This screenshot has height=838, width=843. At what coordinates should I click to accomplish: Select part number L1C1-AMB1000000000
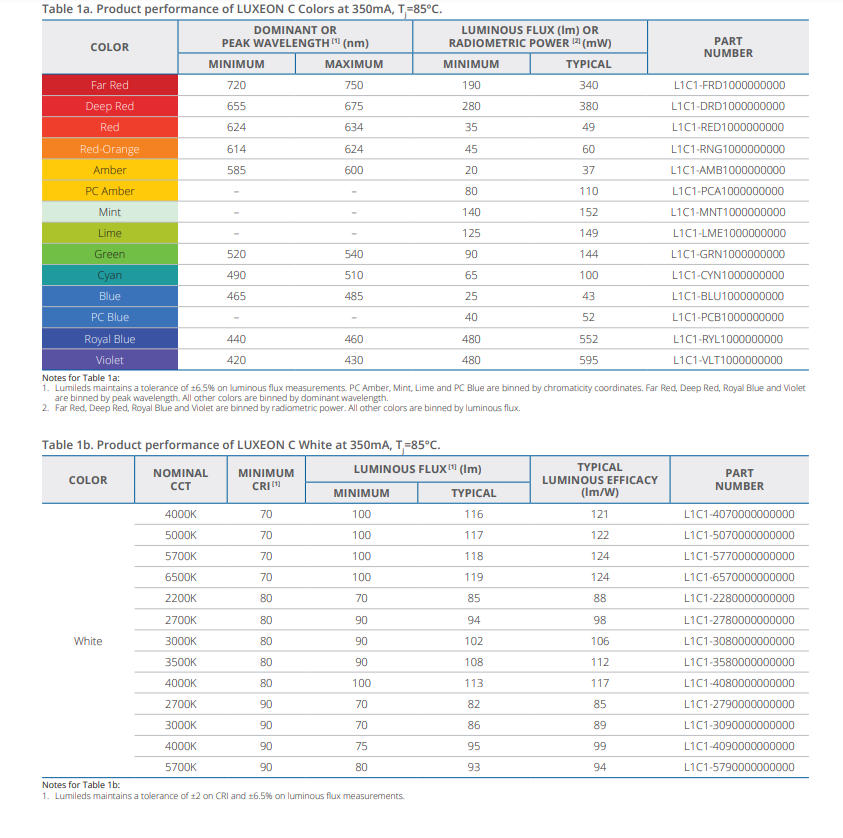coord(728,170)
